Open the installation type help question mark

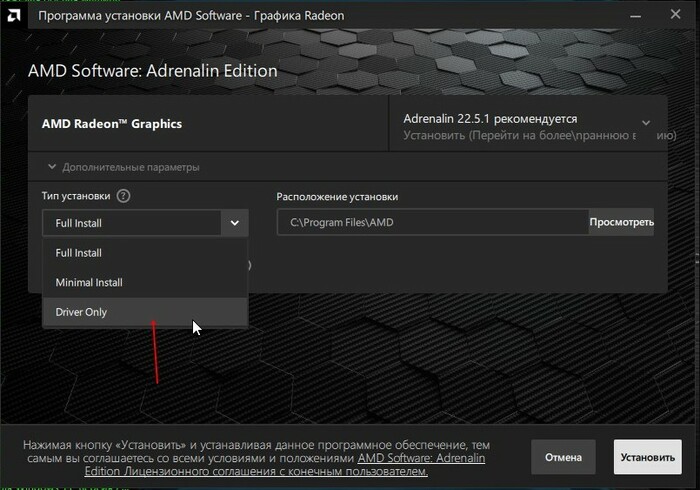coord(123,196)
